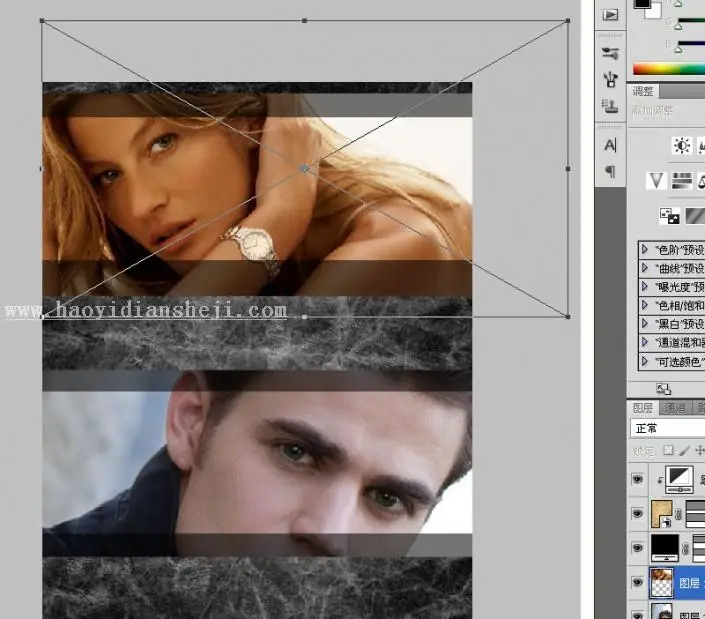Lock transparent pixels in Layers panel

(x=669, y=450)
